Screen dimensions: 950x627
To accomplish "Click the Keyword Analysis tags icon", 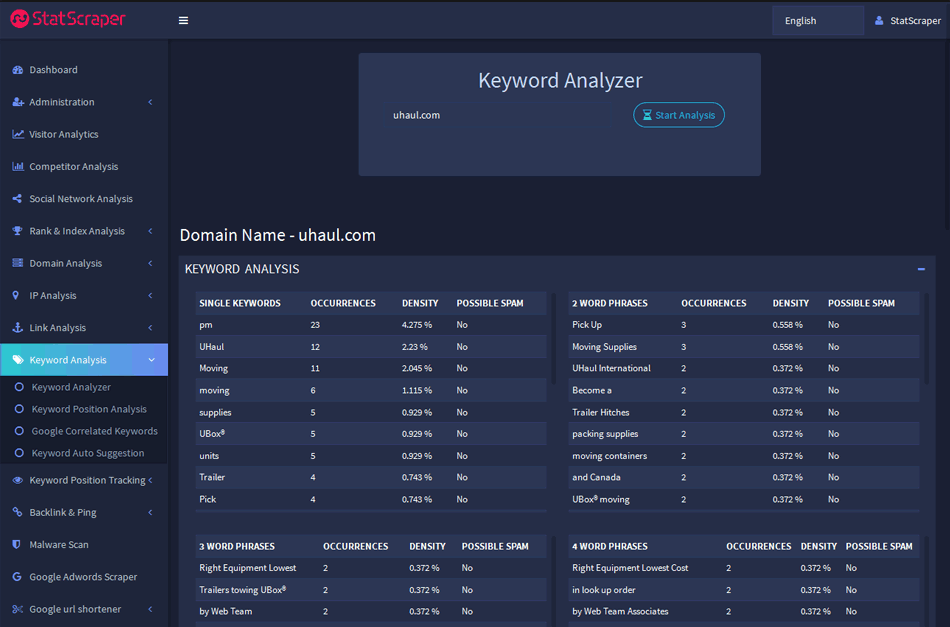I will [18, 360].
